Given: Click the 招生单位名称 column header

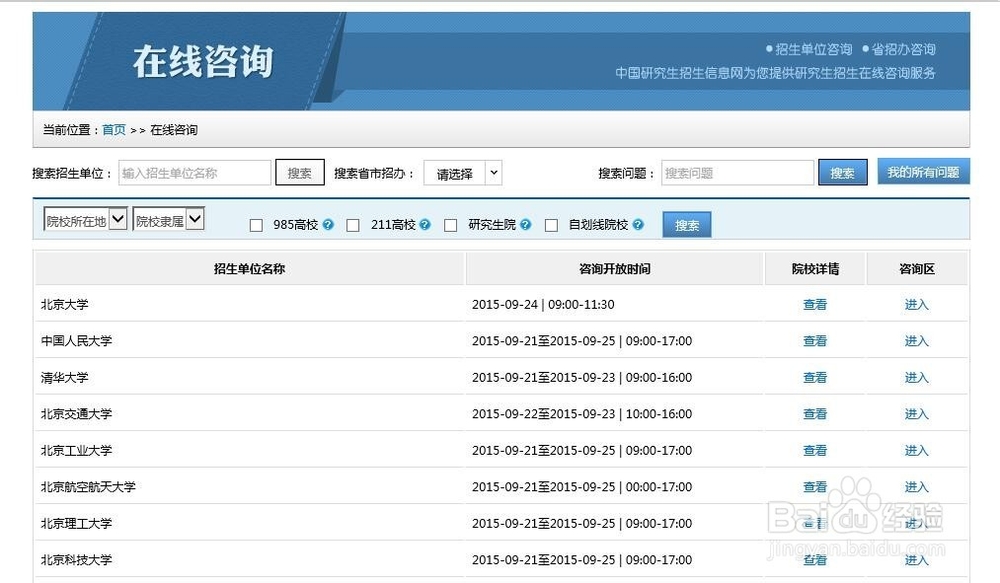Looking at the screenshot, I should (x=249, y=269).
